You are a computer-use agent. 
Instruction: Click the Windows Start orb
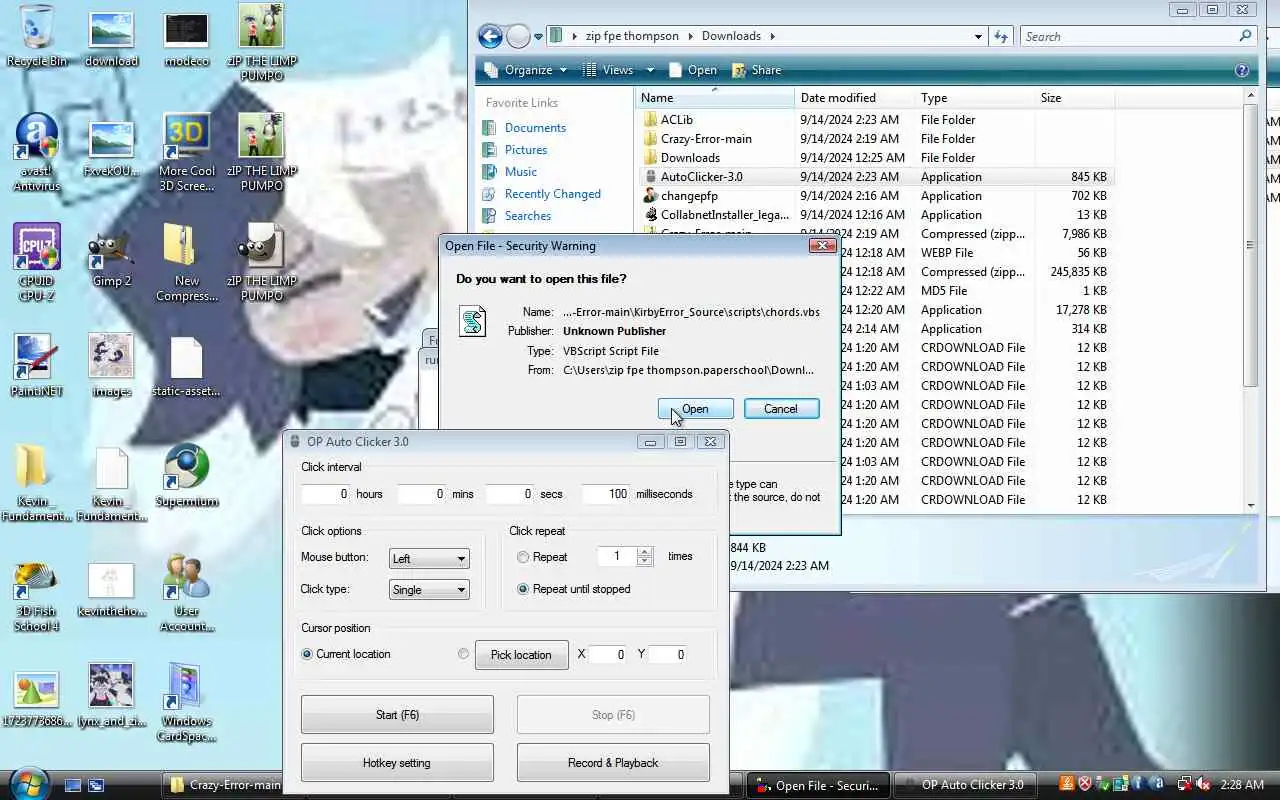tap(27, 782)
